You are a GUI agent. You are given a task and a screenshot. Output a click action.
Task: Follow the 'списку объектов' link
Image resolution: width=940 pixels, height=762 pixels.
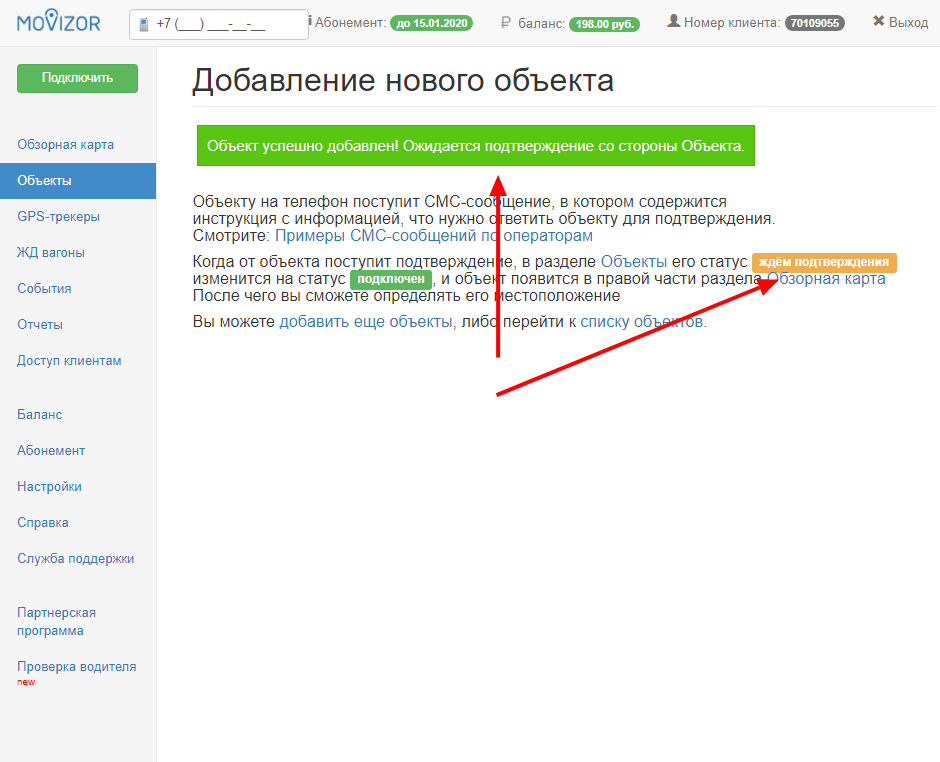tap(642, 322)
